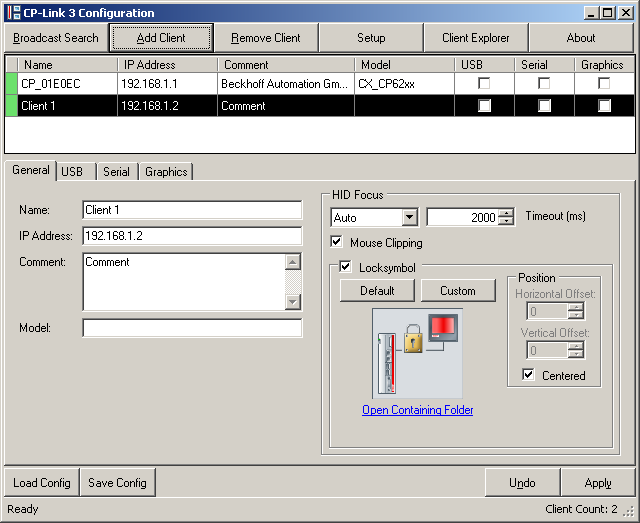Viewport: 640px width, 523px height.
Task: Click the Undo button
Action: [x=522, y=483]
